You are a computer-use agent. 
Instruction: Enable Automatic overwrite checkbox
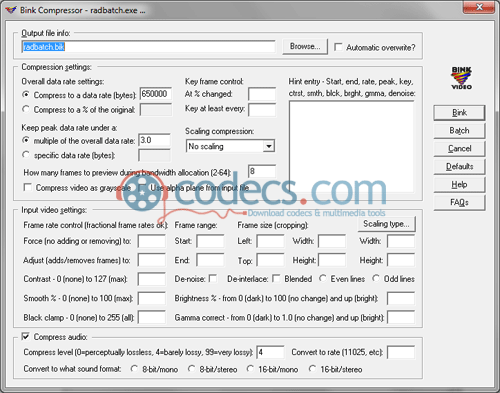click(x=338, y=47)
